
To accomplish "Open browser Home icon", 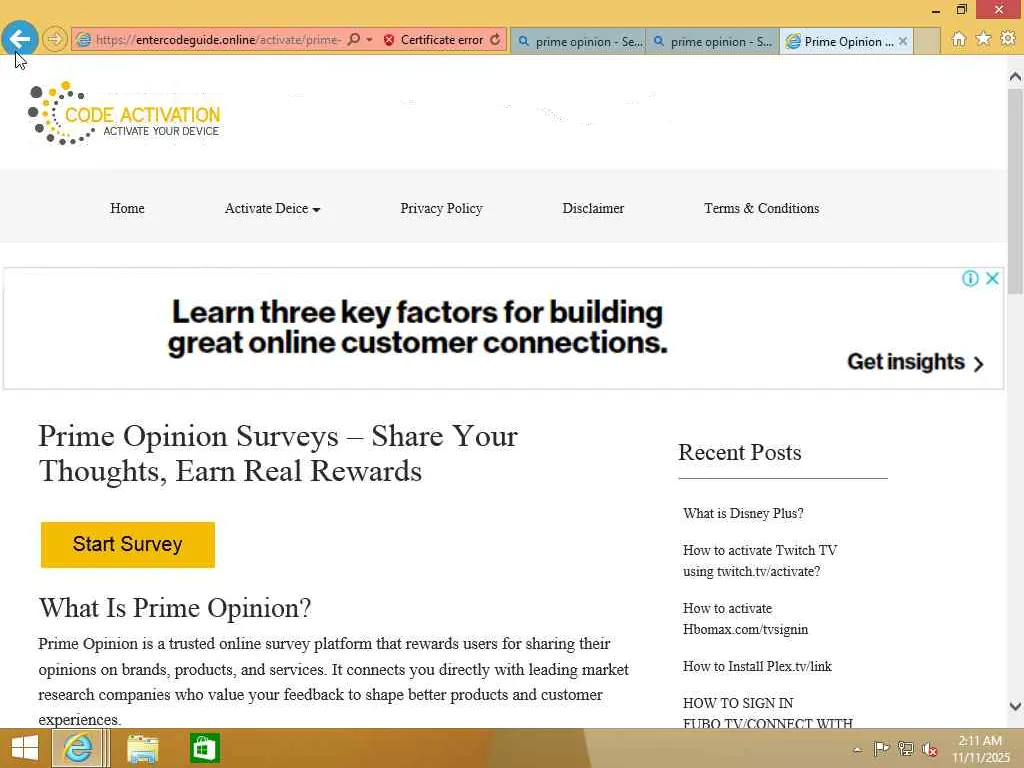I will (x=959, y=39).
